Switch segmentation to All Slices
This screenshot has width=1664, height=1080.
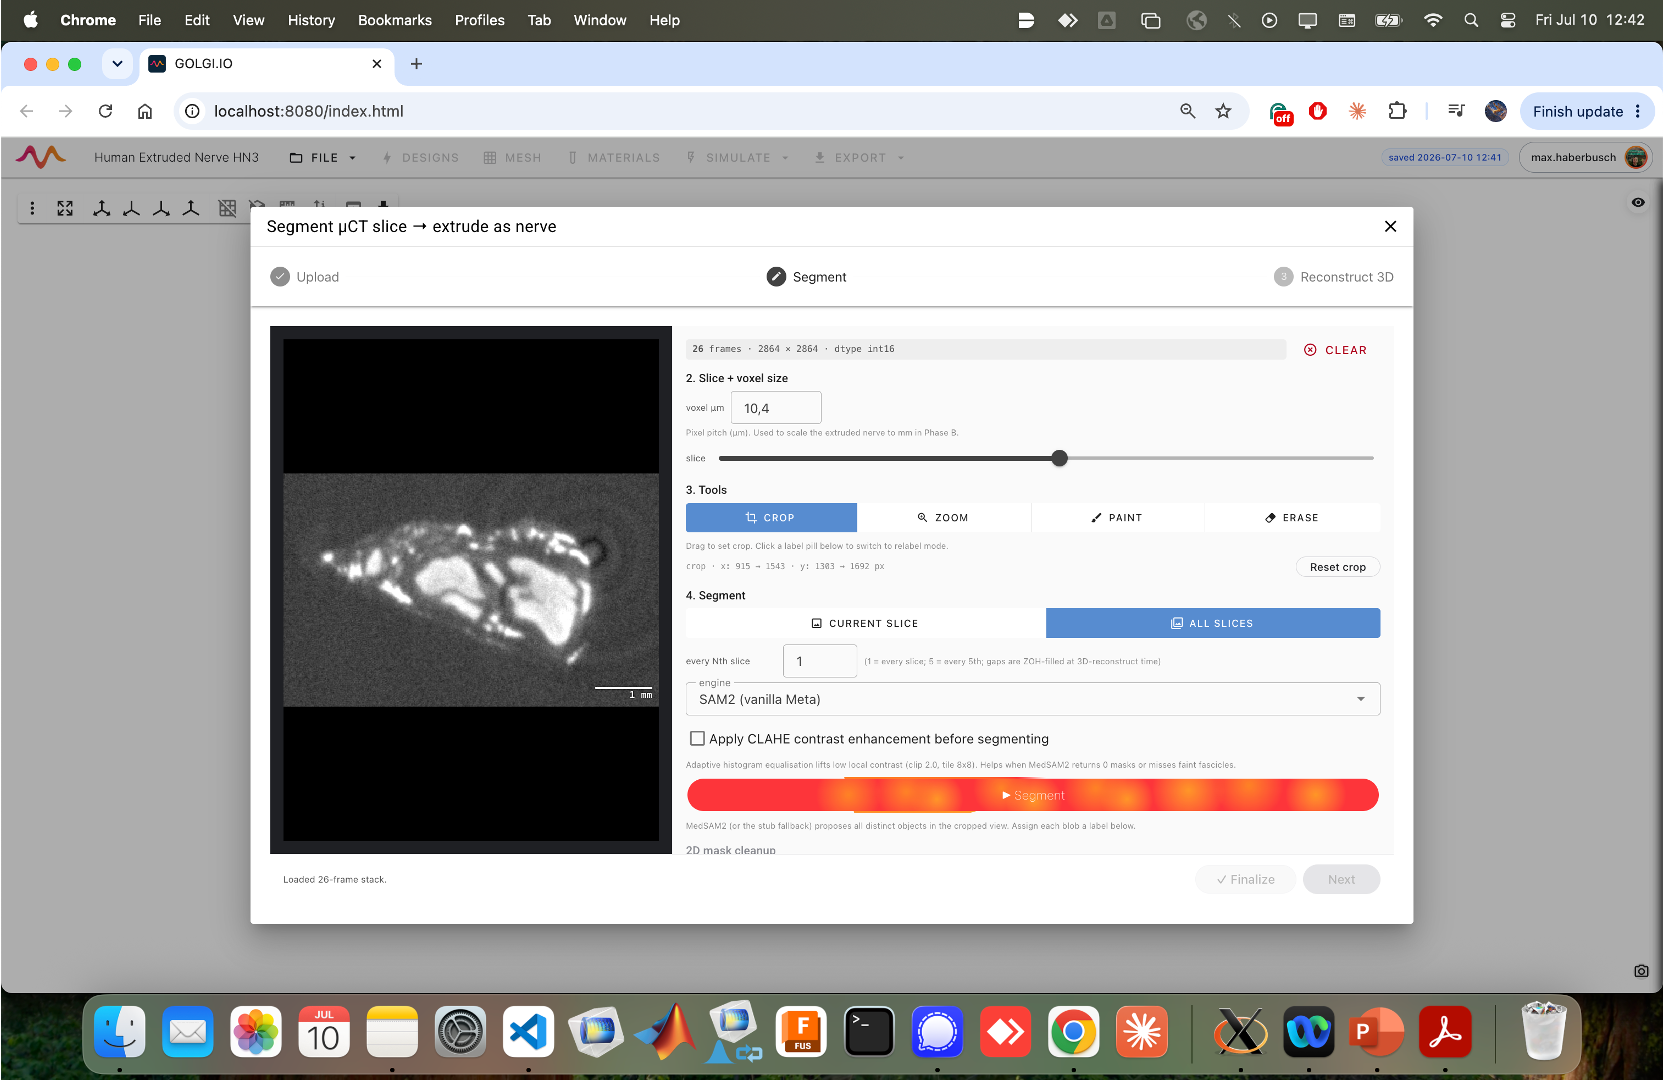click(1213, 623)
